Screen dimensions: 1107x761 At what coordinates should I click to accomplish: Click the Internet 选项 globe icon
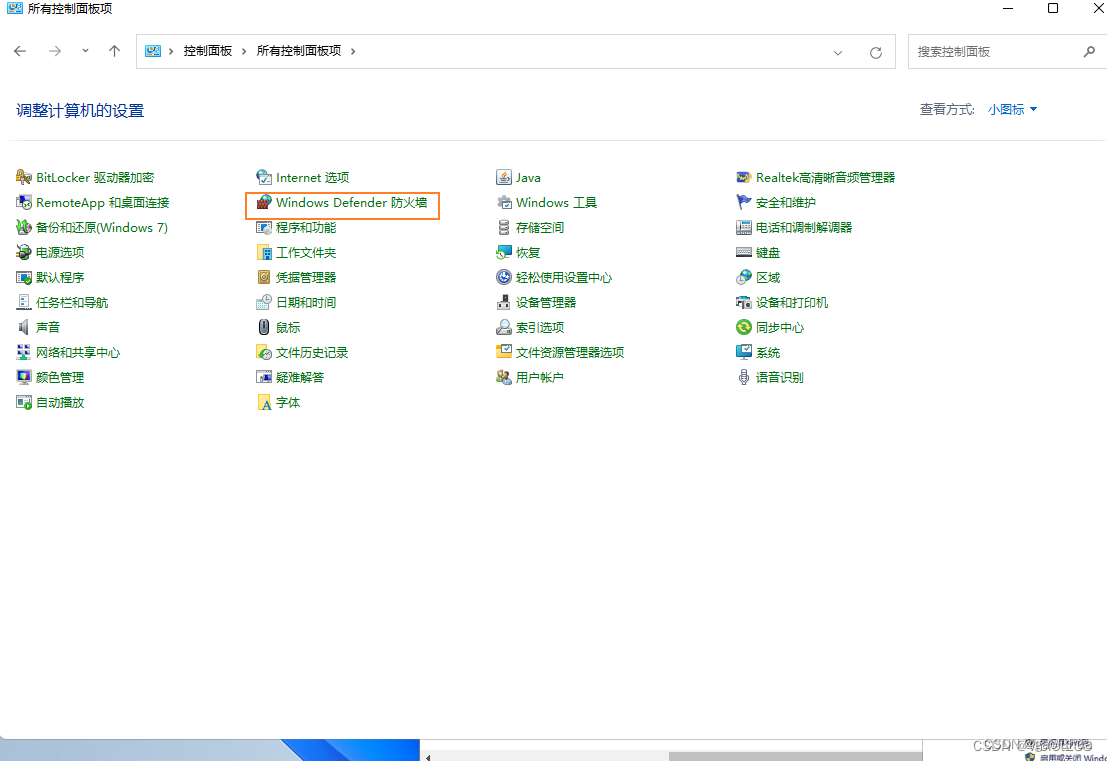[263, 177]
